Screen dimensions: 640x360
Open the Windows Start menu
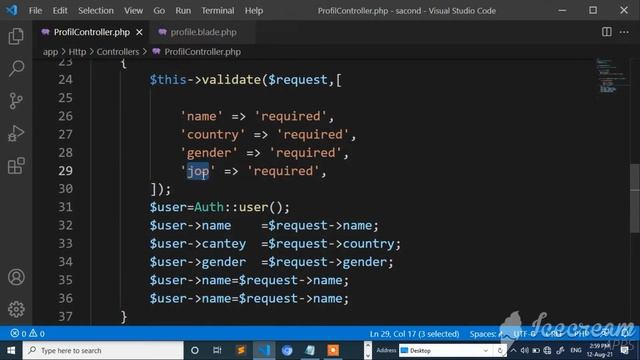[11, 350]
